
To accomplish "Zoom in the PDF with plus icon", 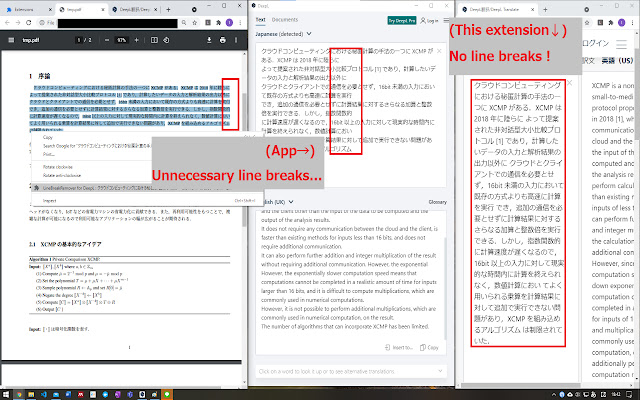I will click(136, 40).
